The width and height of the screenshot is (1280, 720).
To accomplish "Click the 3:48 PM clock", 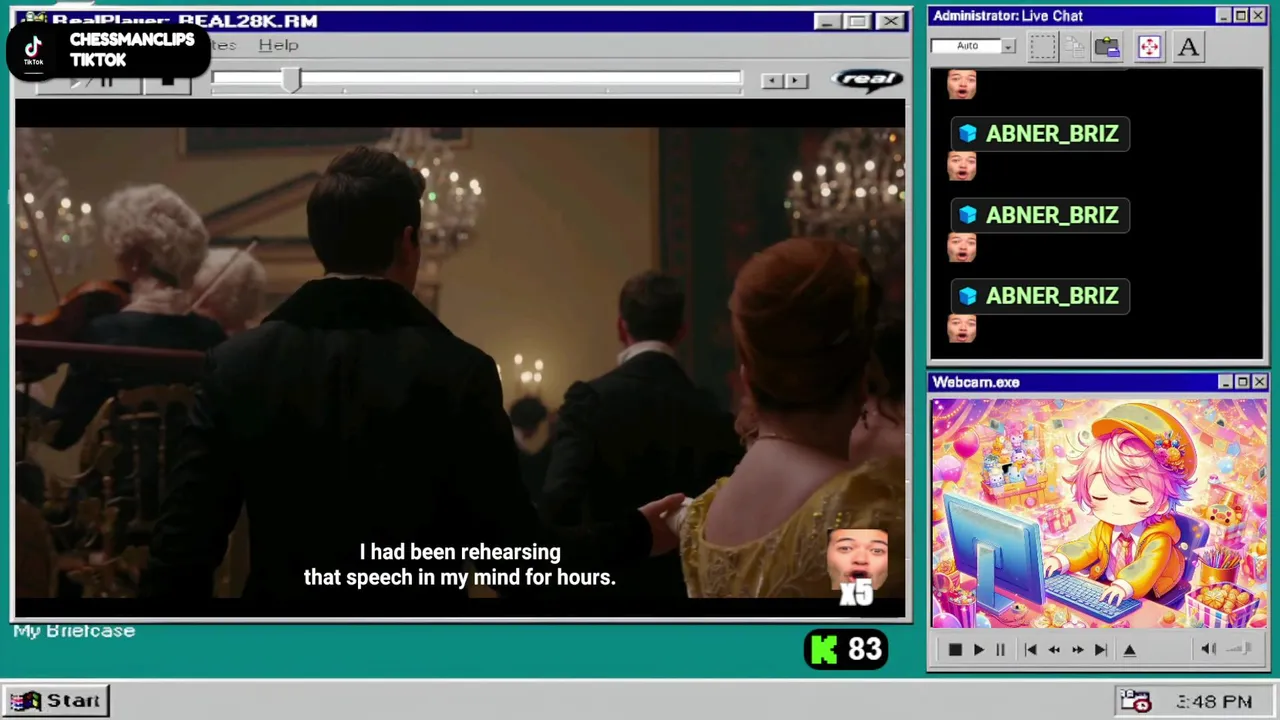I will 1214,702.
